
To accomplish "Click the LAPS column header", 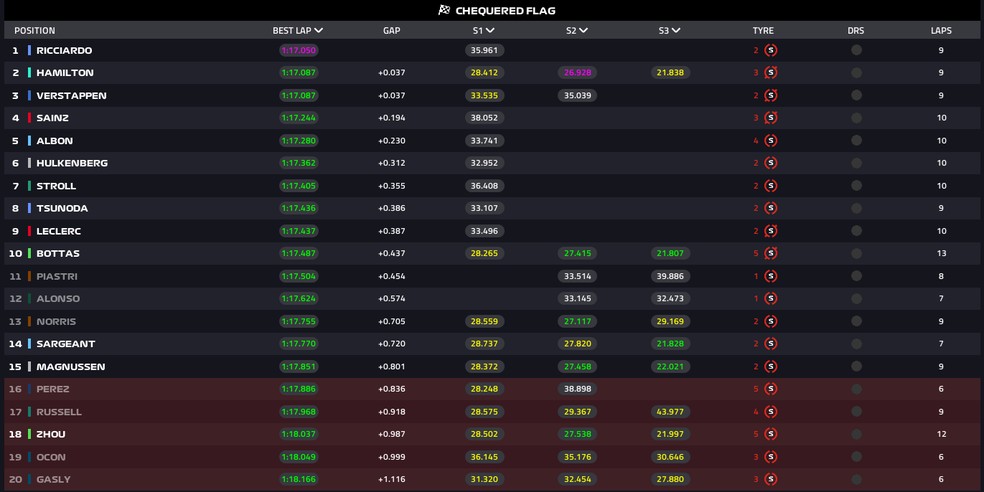I will [x=941, y=30].
